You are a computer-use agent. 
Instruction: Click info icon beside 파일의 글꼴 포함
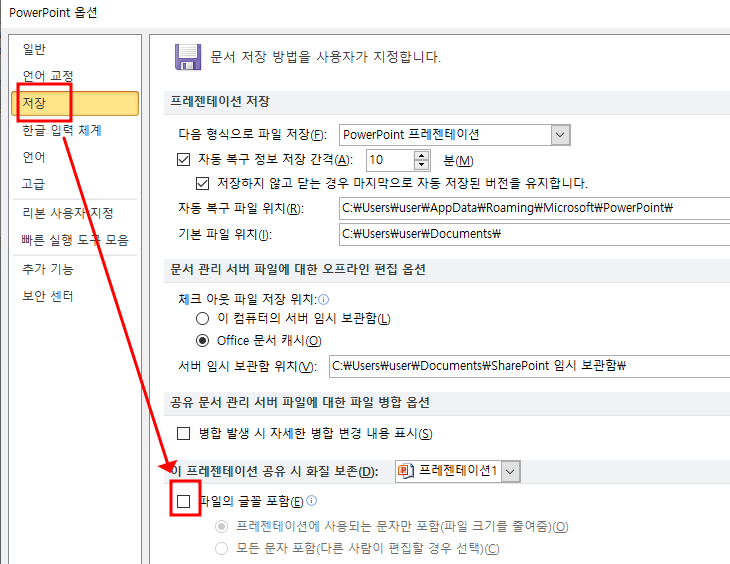pyautogui.click(x=312, y=500)
